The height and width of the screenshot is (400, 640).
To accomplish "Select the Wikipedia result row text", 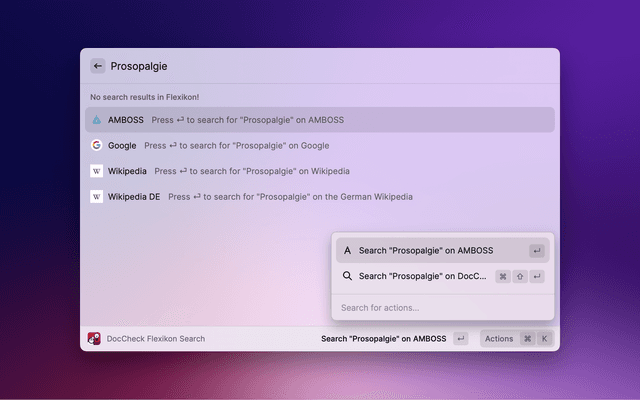I will coord(126,171).
